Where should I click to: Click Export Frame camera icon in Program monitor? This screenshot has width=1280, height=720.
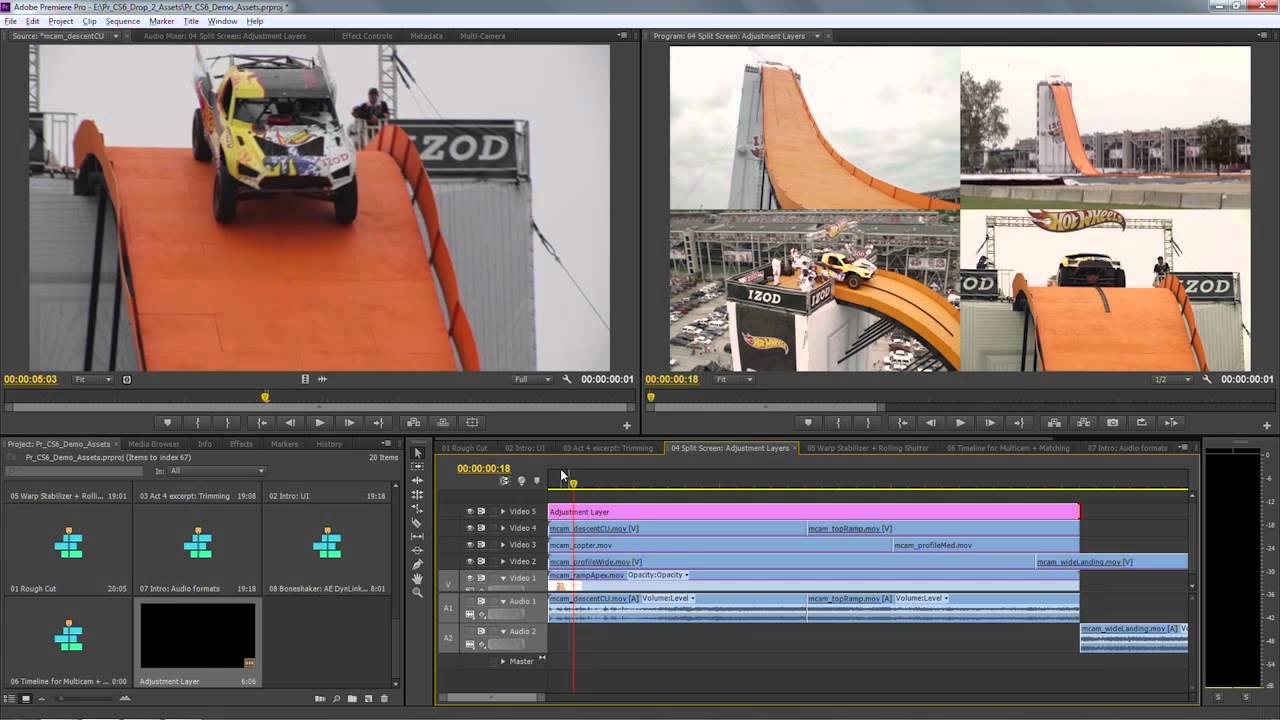click(1112, 423)
